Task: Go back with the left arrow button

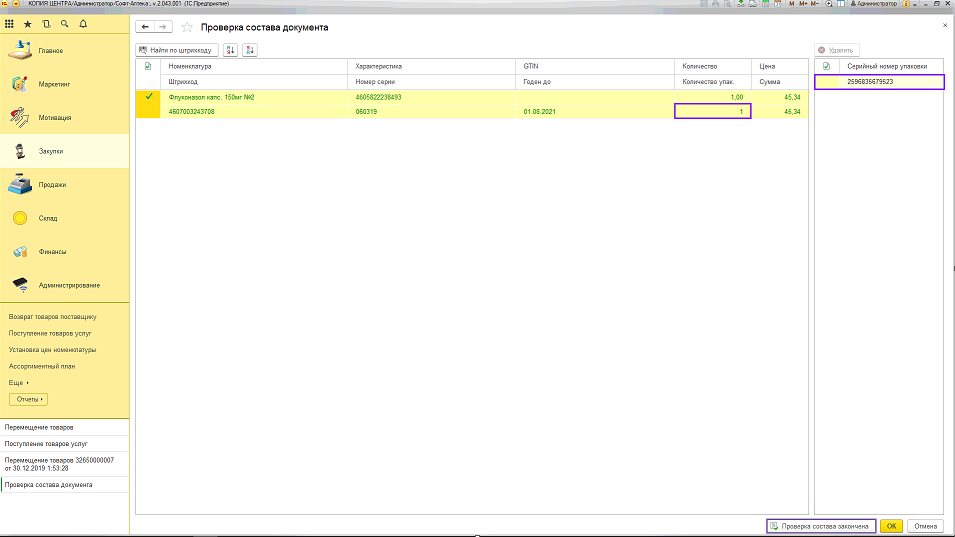Action: (x=145, y=27)
